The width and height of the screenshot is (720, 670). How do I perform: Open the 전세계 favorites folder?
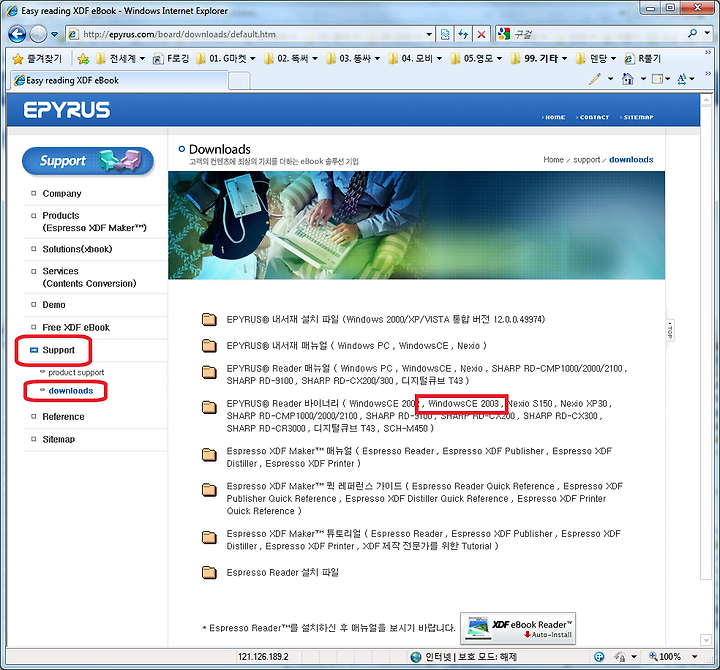tap(120, 59)
